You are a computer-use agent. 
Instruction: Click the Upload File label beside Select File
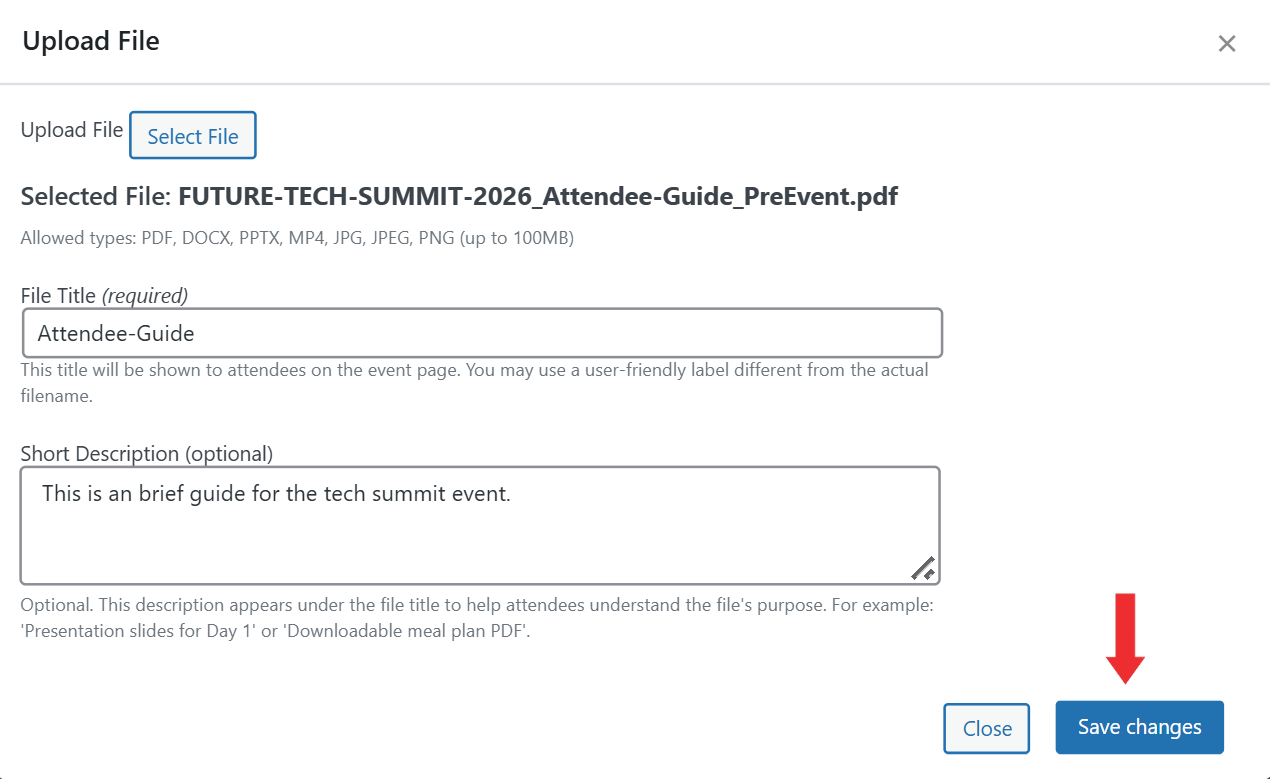pyautogui.click(x=72, y=130)
